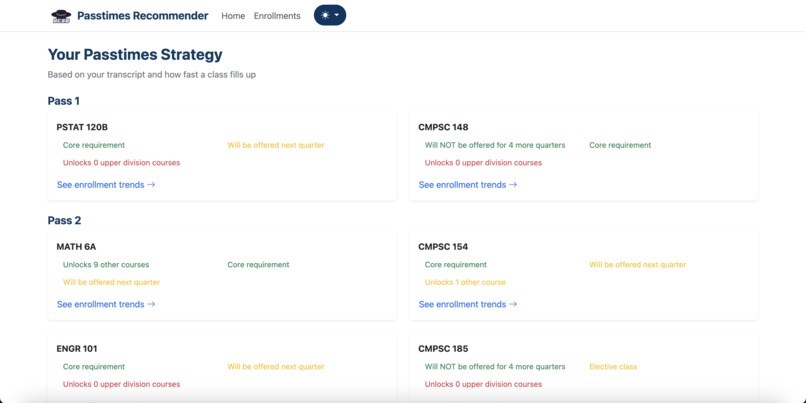Click 'Unlocks 1 other course' in CMPSC 154
The image size is (806, 403).
click(x=465, y=282)
